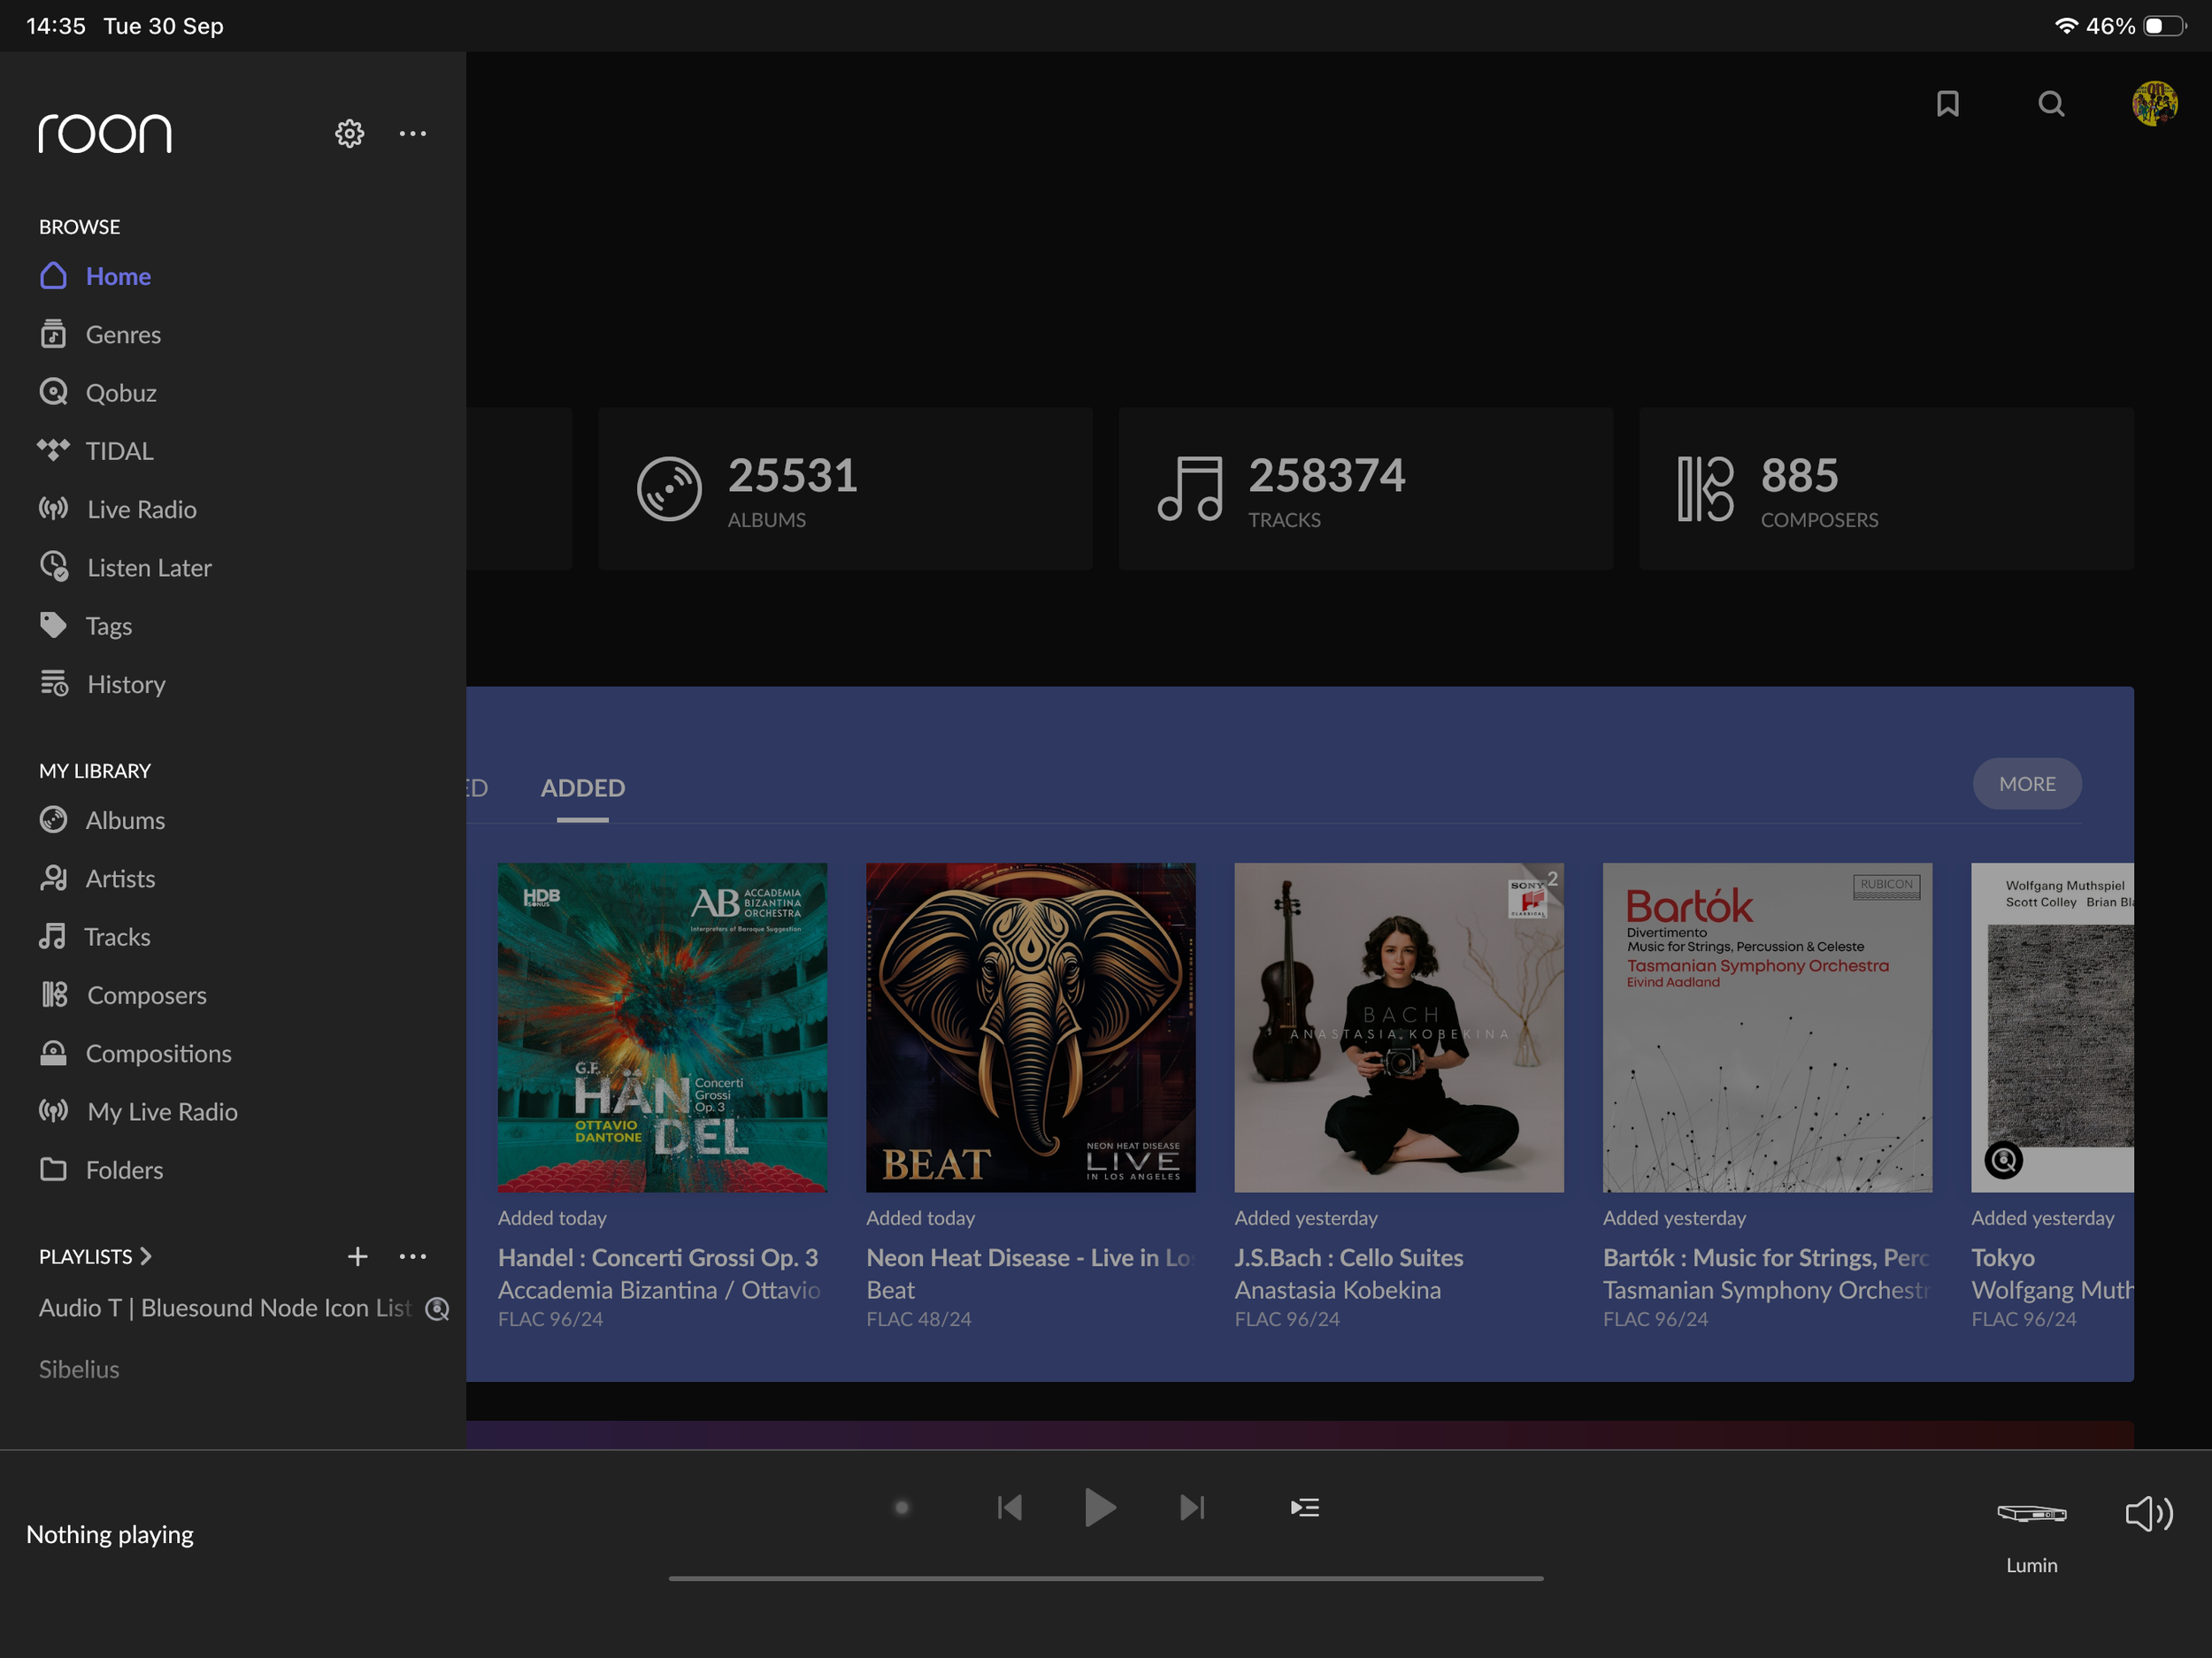Skip to the next track

1192,1507
